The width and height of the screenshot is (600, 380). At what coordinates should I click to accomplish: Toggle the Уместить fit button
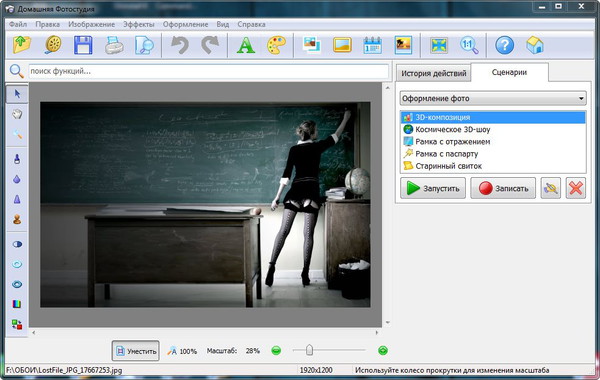coord(136,351)
